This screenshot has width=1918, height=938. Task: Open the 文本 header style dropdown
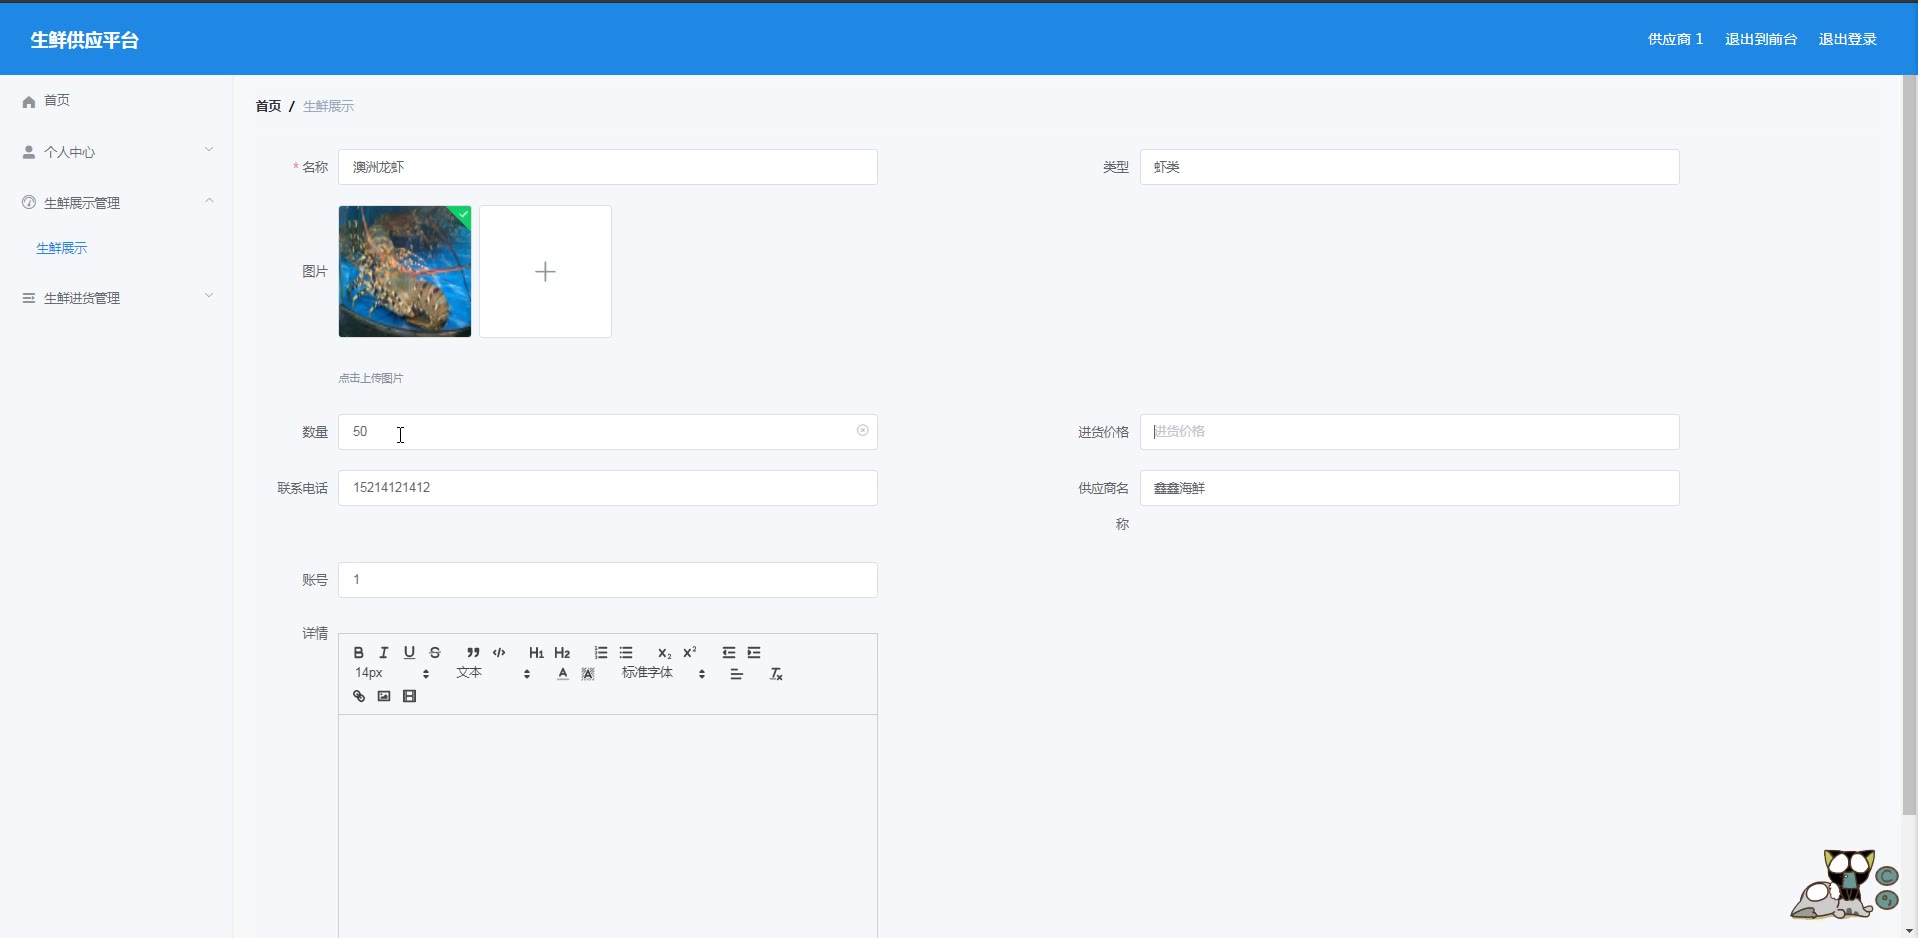click(493, 674)
